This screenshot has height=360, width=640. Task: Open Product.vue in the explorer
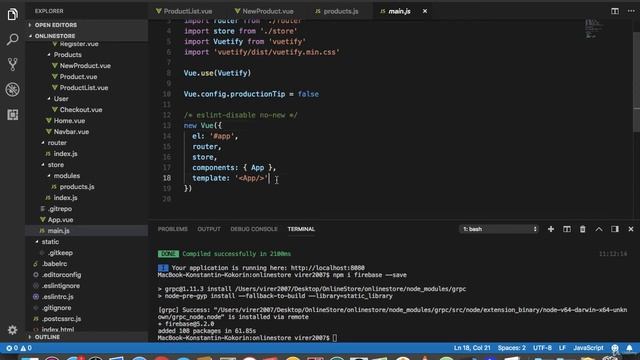[78, 77]
